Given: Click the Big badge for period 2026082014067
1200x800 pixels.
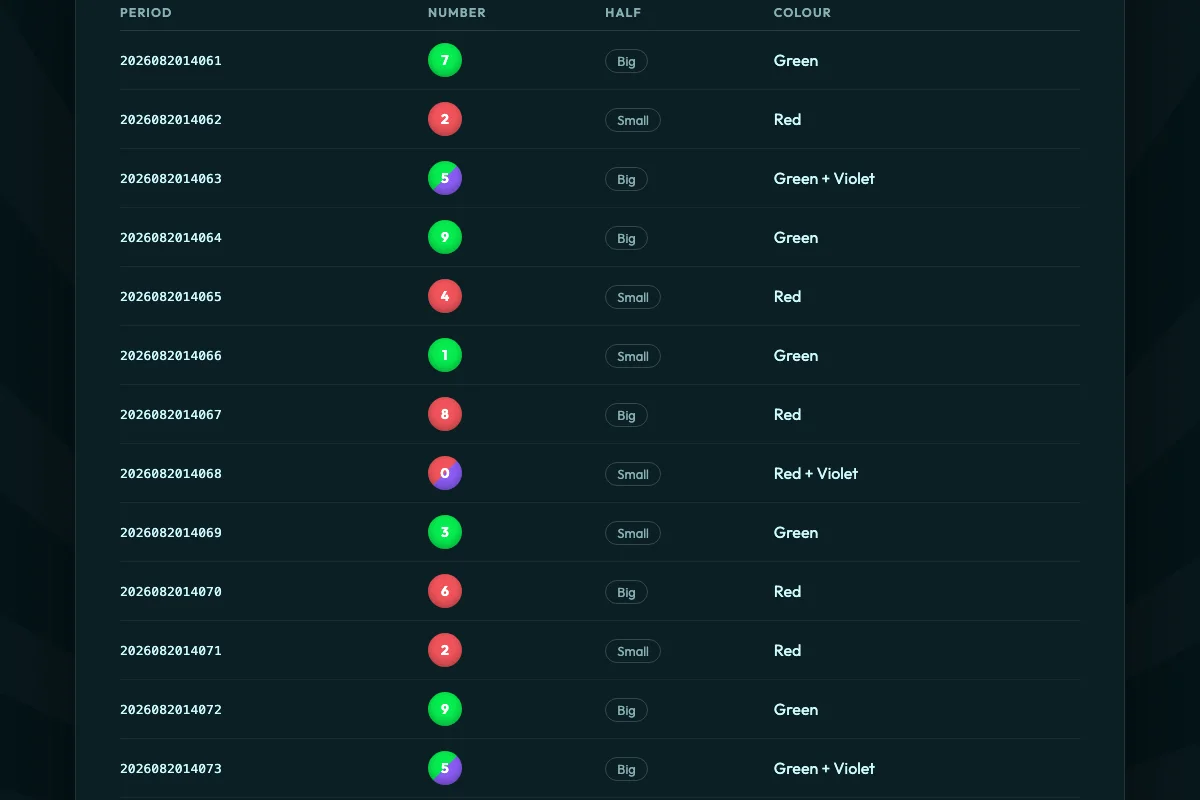Looking at the screenshot, I should point(626,416).
